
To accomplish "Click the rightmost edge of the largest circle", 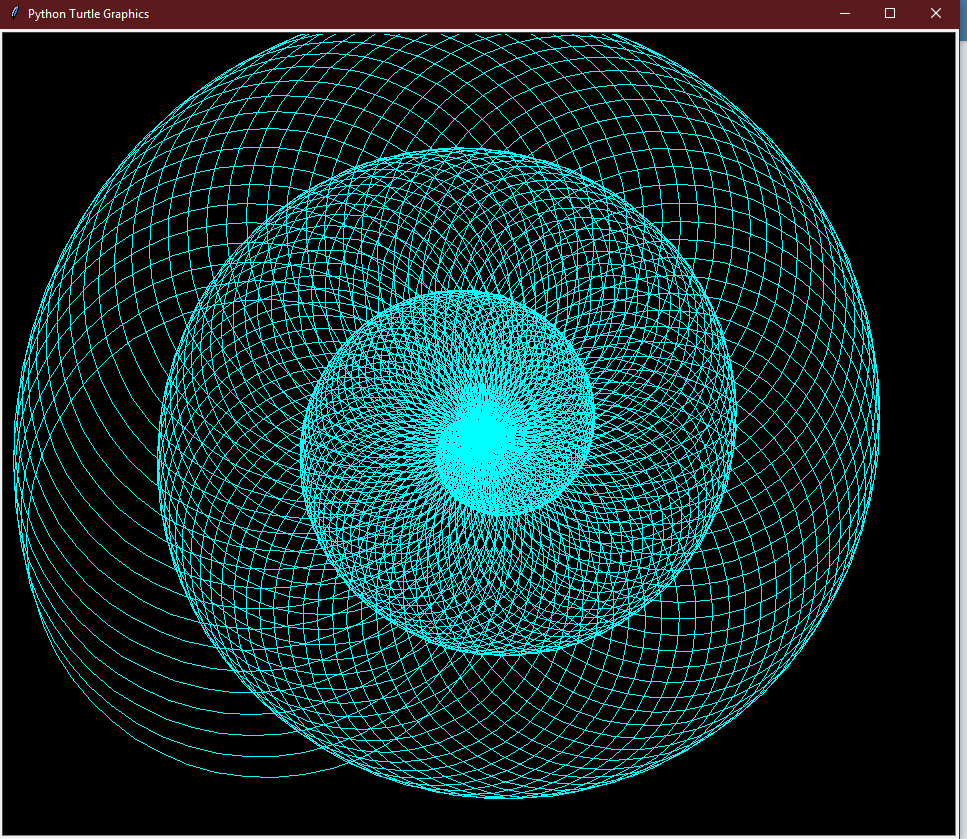I will [879, 410].
